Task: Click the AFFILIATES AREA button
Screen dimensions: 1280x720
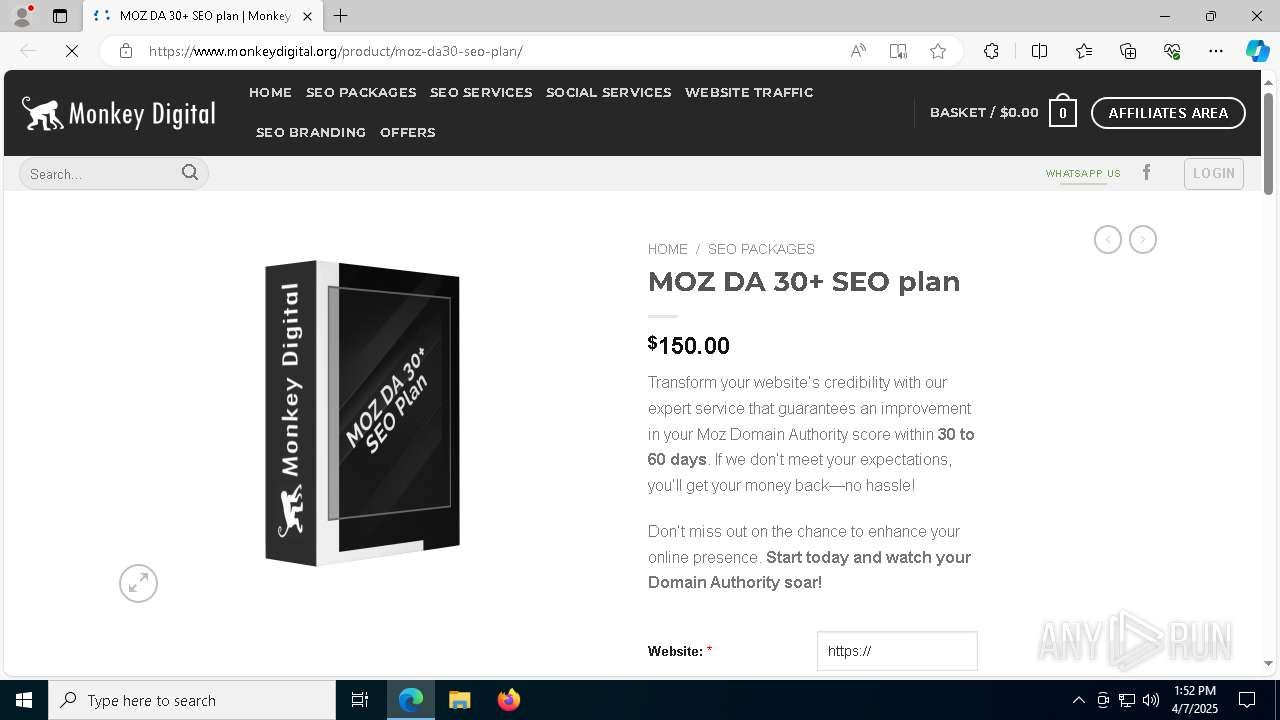Action: tap(1168, 113)
